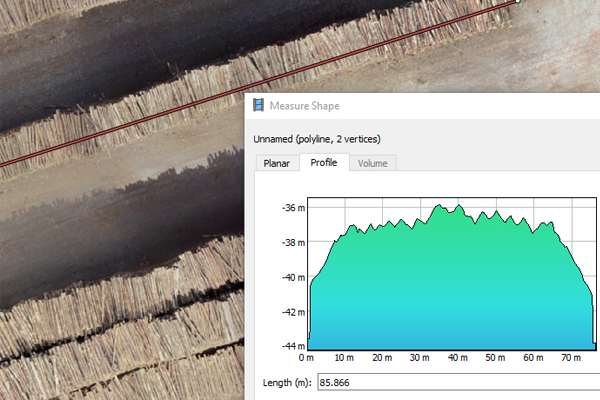This screenshot has width=600, height=400.
Task: Click the Length (m) label text
Action: [287, 383]
